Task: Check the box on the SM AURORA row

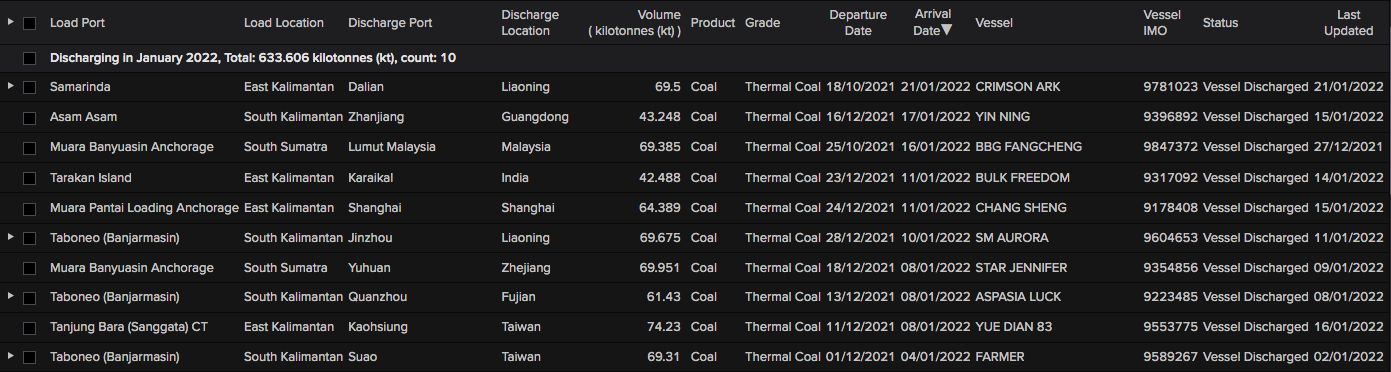Action: tap(29, 238)
